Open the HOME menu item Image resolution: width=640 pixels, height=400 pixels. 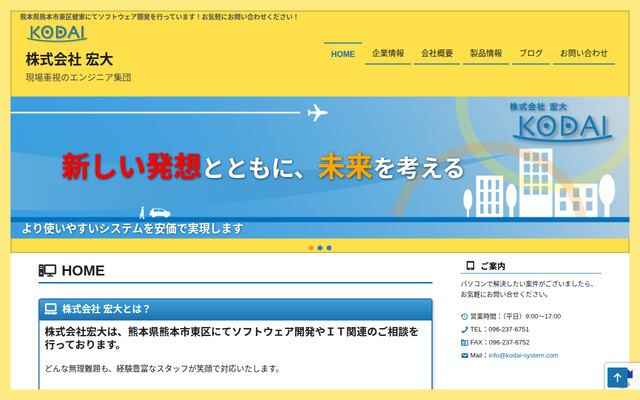[x=343, y=54]
